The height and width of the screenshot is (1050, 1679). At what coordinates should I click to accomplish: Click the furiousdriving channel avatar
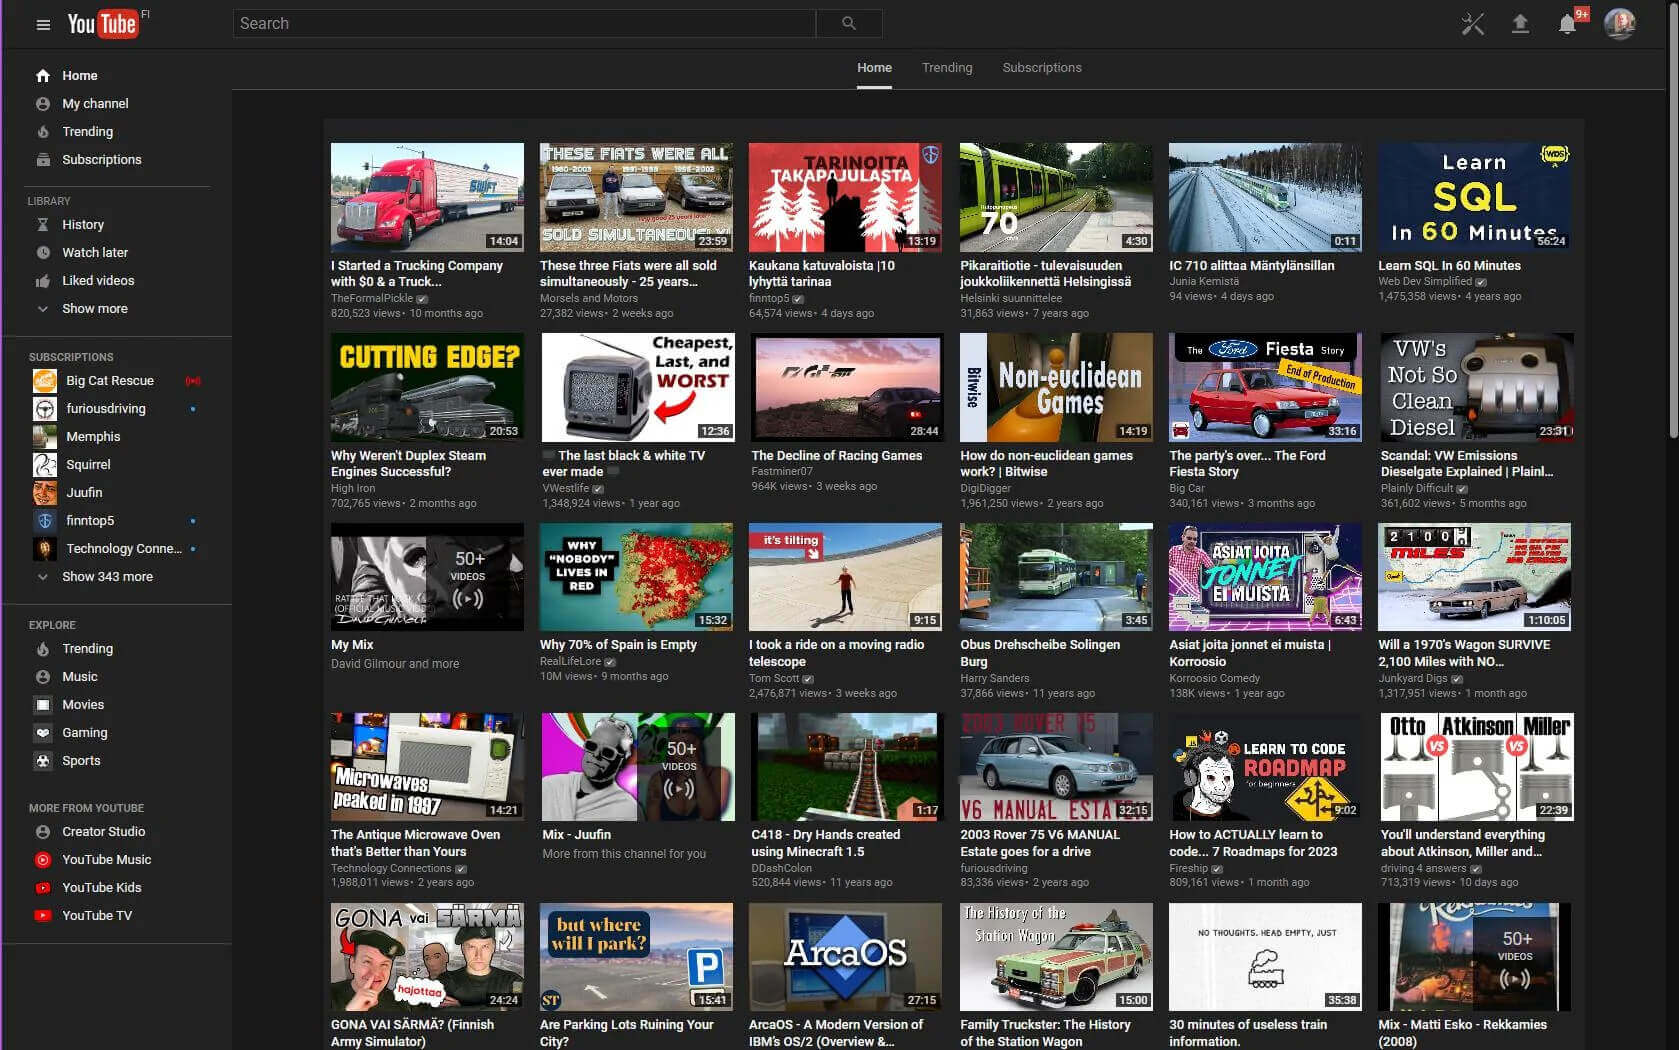coord(45,409)
